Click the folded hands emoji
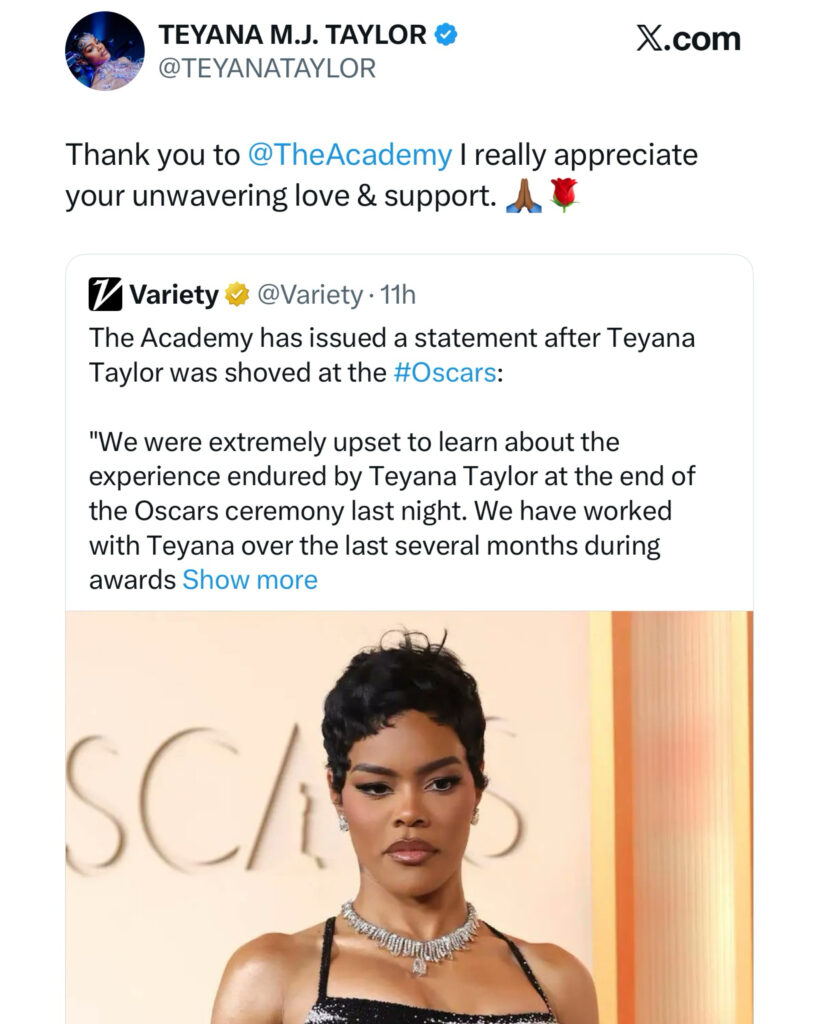This screenshot has width=819, height=1024. 523,195
